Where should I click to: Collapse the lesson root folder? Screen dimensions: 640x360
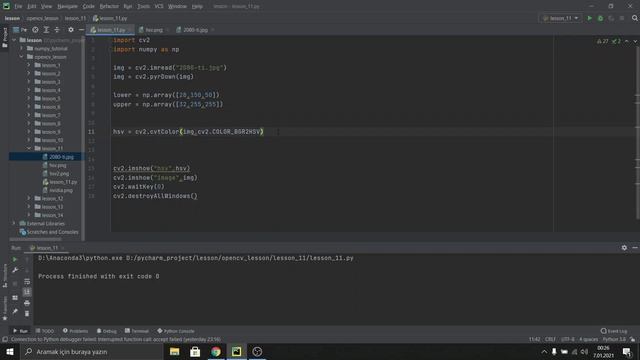click(x=14, y=40)
